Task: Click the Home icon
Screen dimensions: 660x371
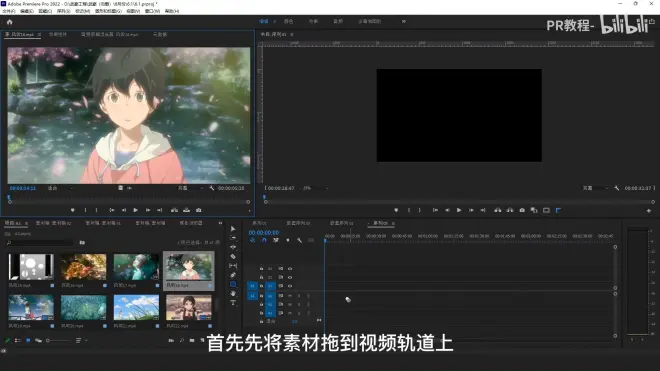Action: [x=10, y=22]
